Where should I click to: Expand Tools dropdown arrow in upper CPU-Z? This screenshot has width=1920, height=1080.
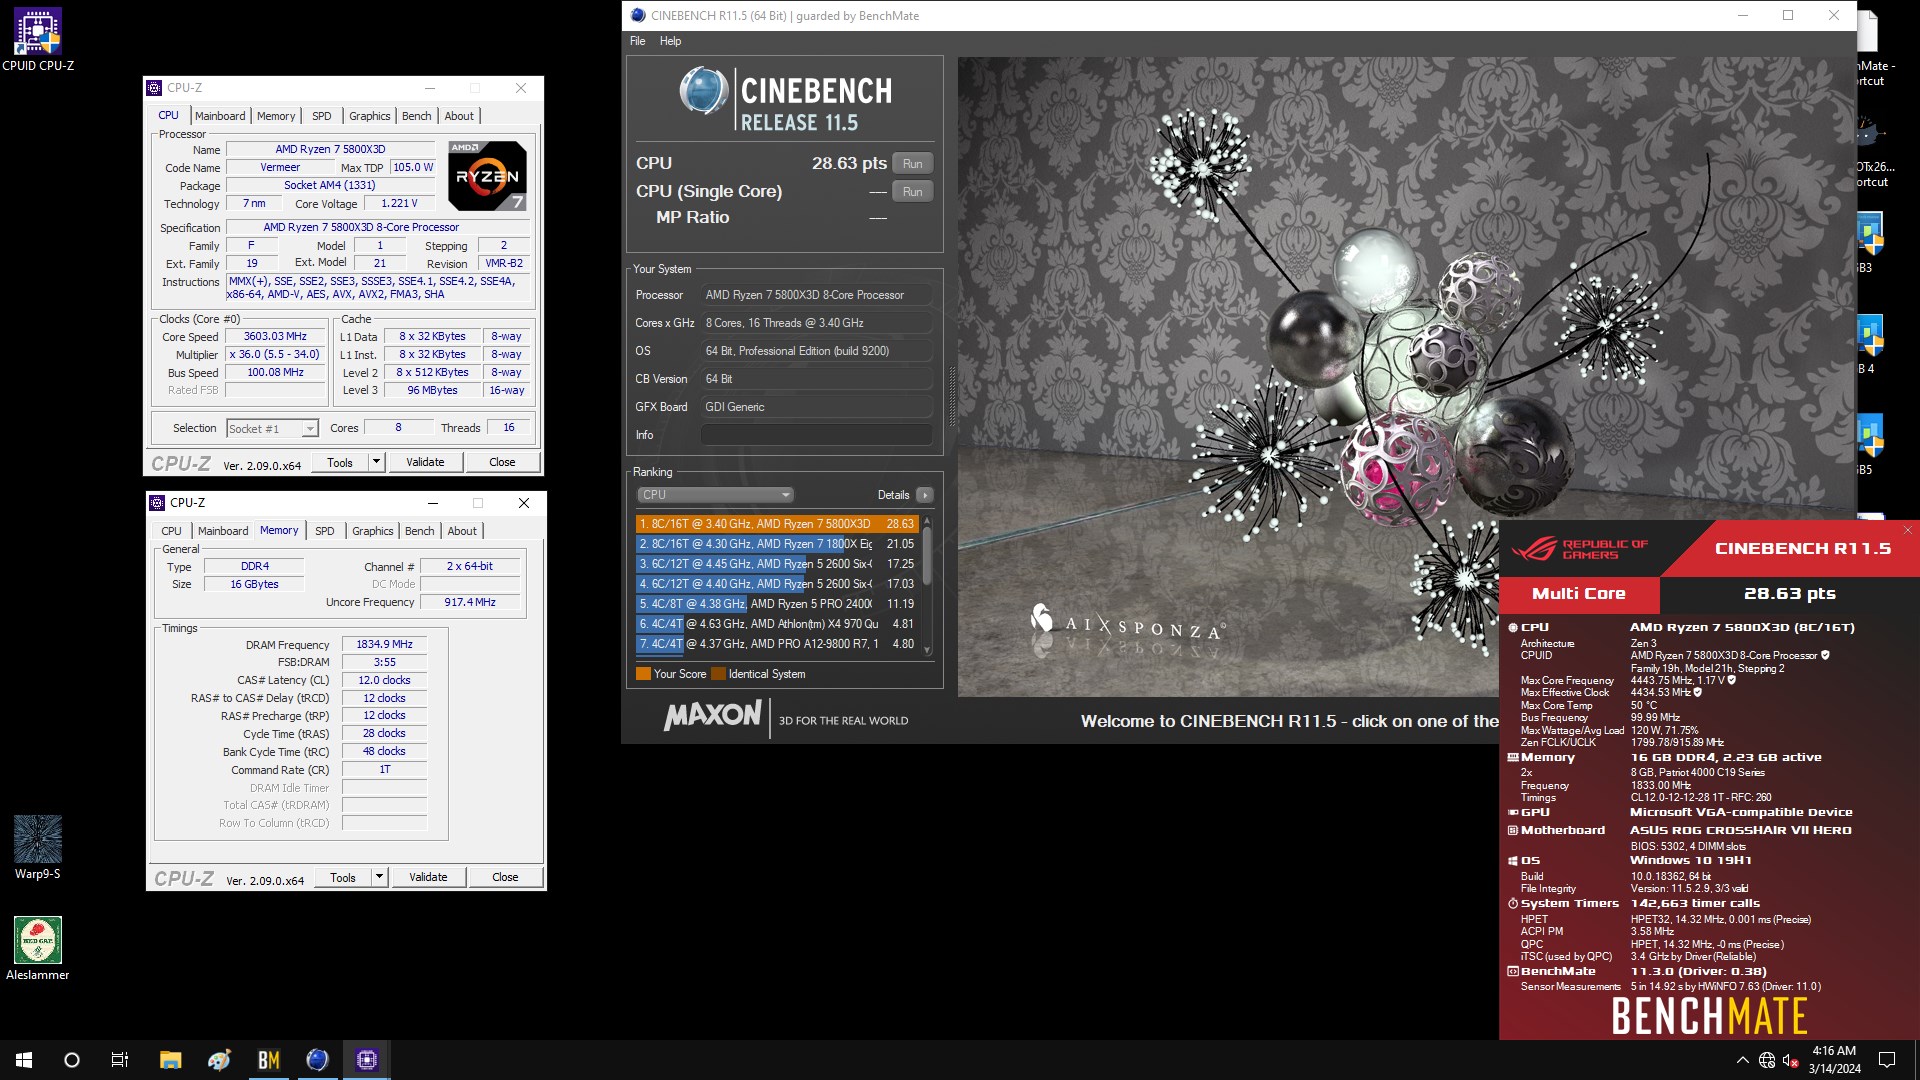tap(376, 462)
